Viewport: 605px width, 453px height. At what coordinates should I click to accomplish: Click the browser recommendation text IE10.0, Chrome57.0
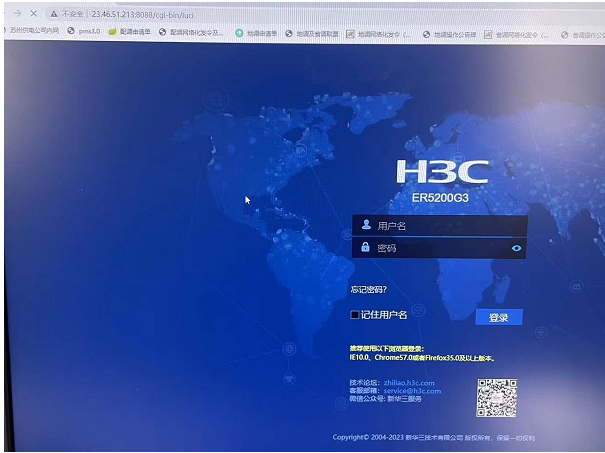[422, 358]
